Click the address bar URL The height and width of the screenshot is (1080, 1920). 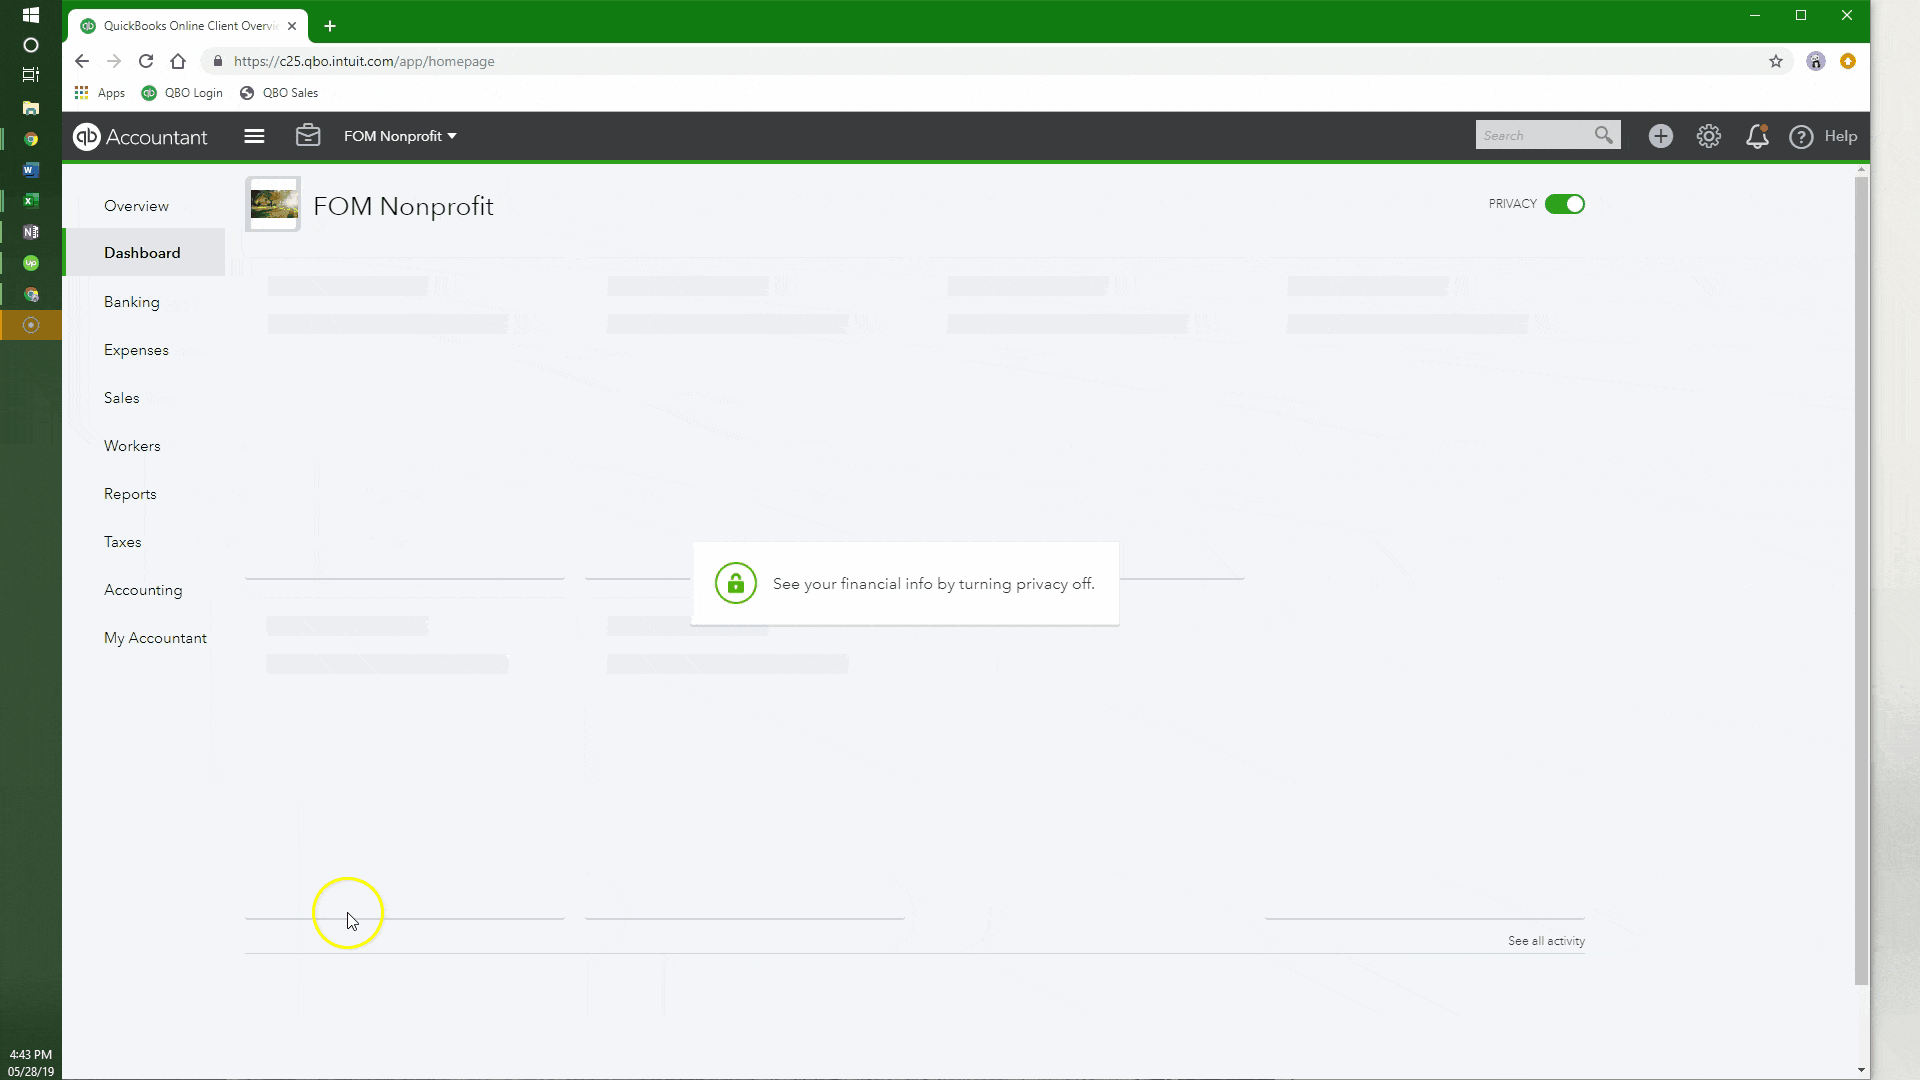pyautogui.click(x=364, y=61)
